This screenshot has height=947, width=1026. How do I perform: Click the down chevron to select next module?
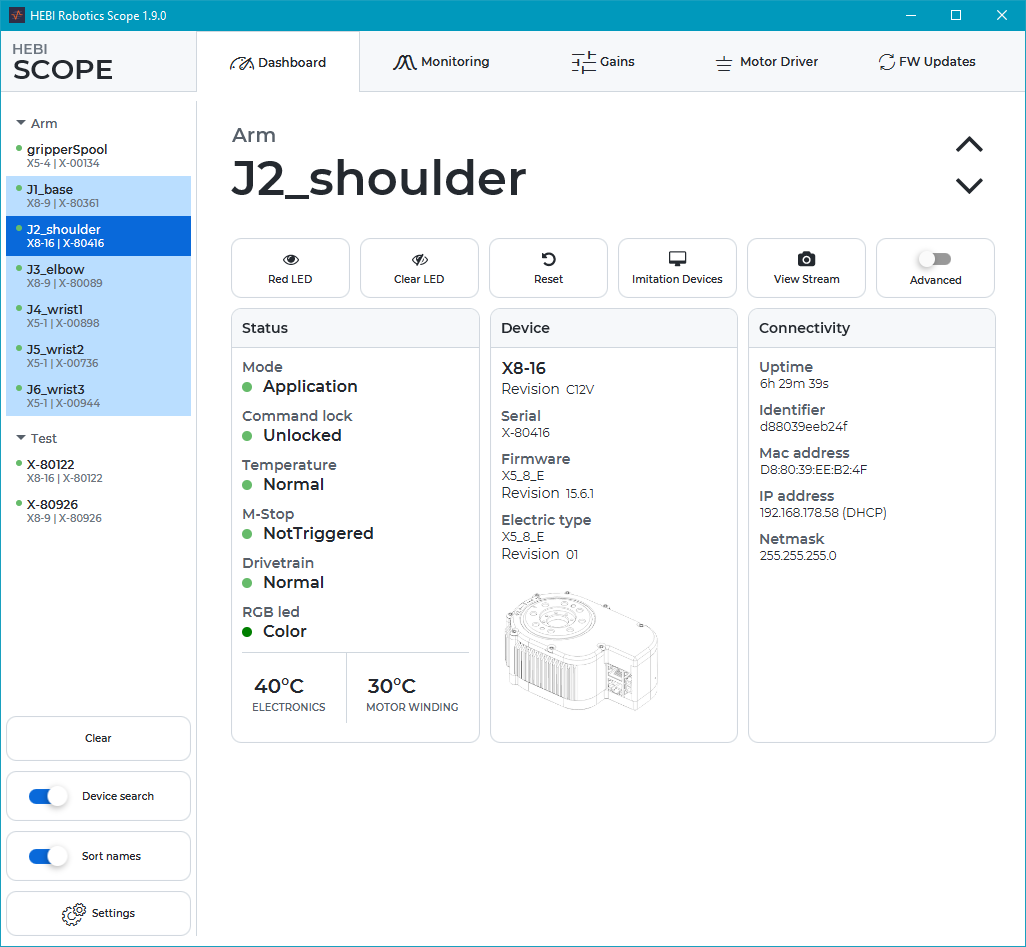tap(968, 186)
